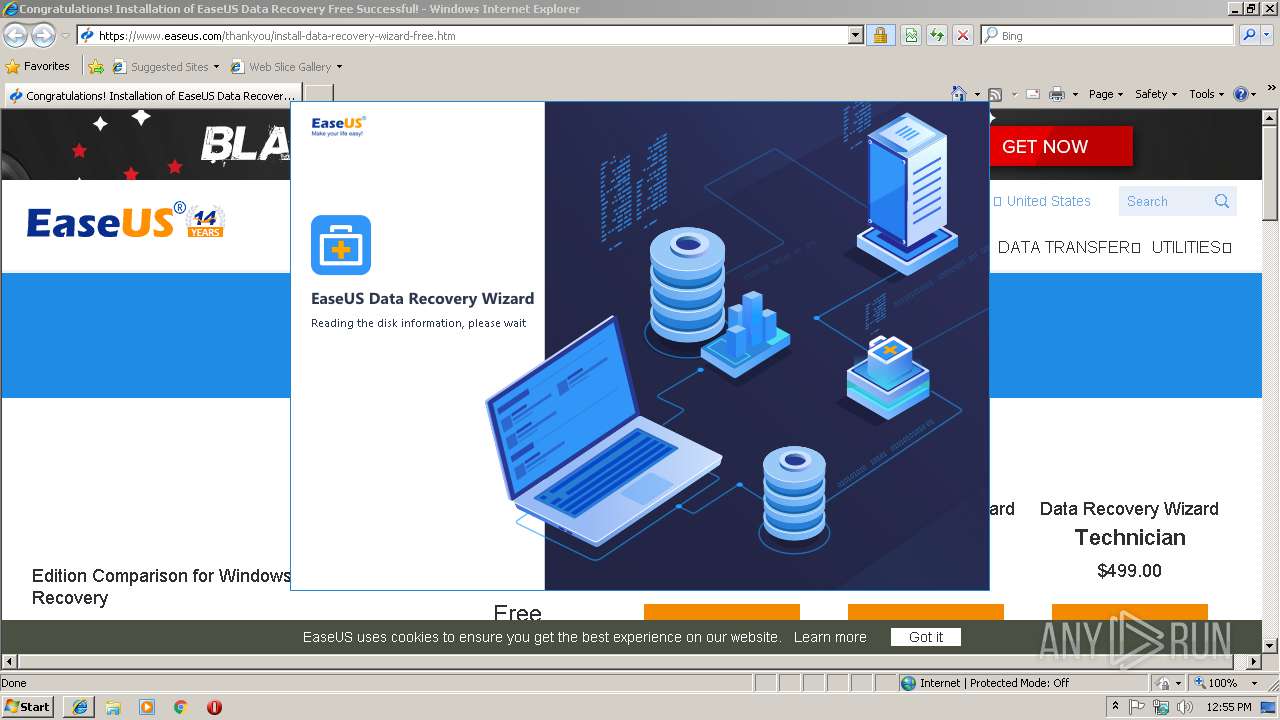Add to Favorites Bar star icon

click(x=96, y=67)
